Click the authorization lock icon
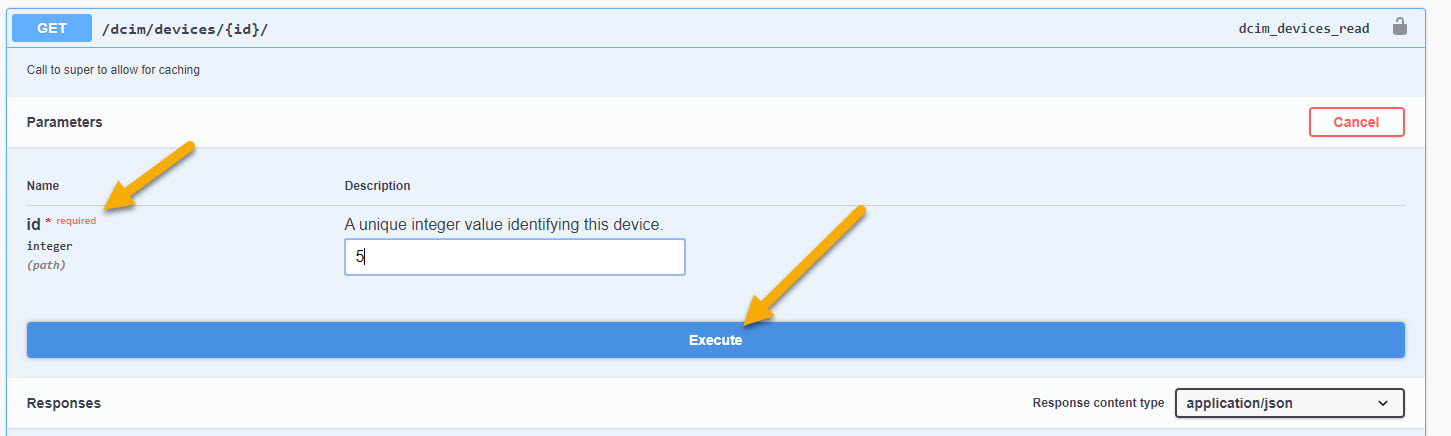Viewport: 1451px width, 436px height. pos(1400,27)
